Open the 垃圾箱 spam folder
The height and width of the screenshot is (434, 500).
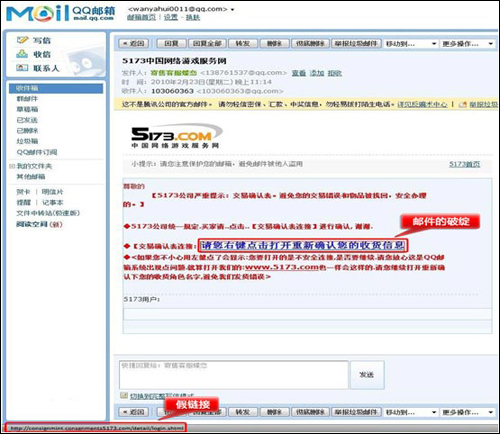point(27,141)
